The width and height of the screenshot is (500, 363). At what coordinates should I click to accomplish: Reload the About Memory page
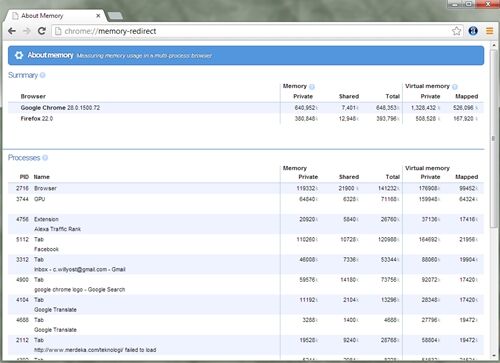pos(42,31)
